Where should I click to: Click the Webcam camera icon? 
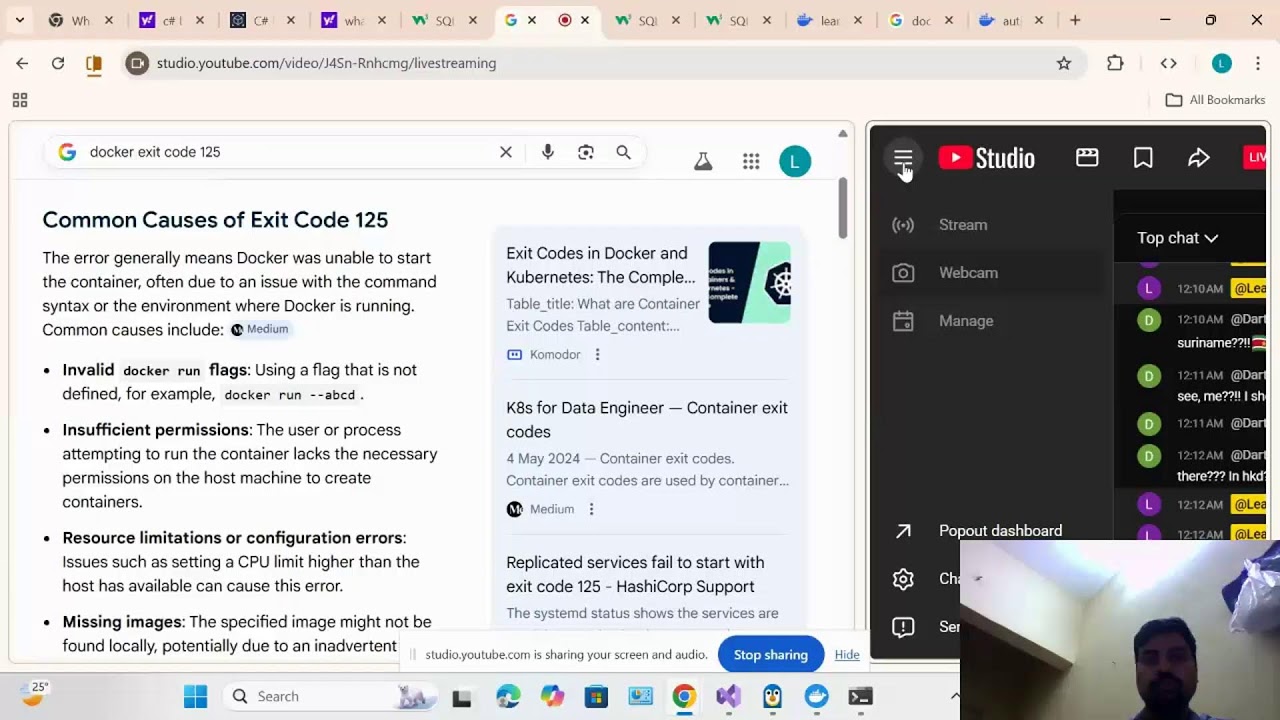(x=903, y=273)
